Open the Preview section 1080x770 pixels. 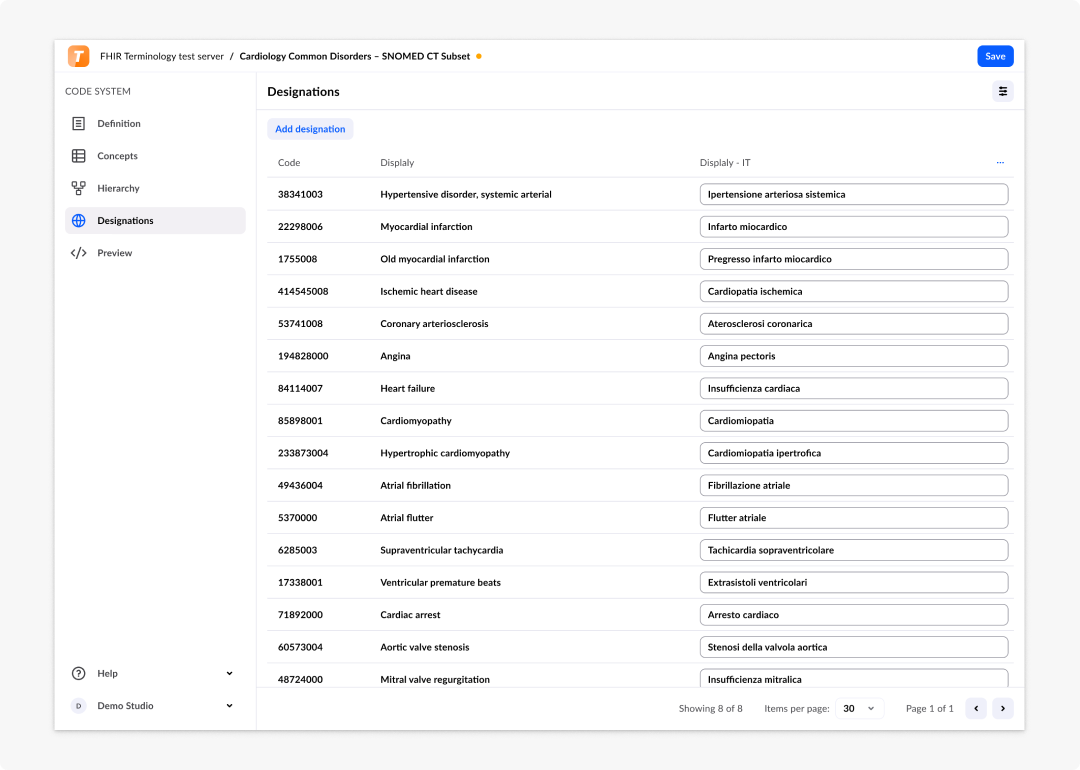pos(155,253)
